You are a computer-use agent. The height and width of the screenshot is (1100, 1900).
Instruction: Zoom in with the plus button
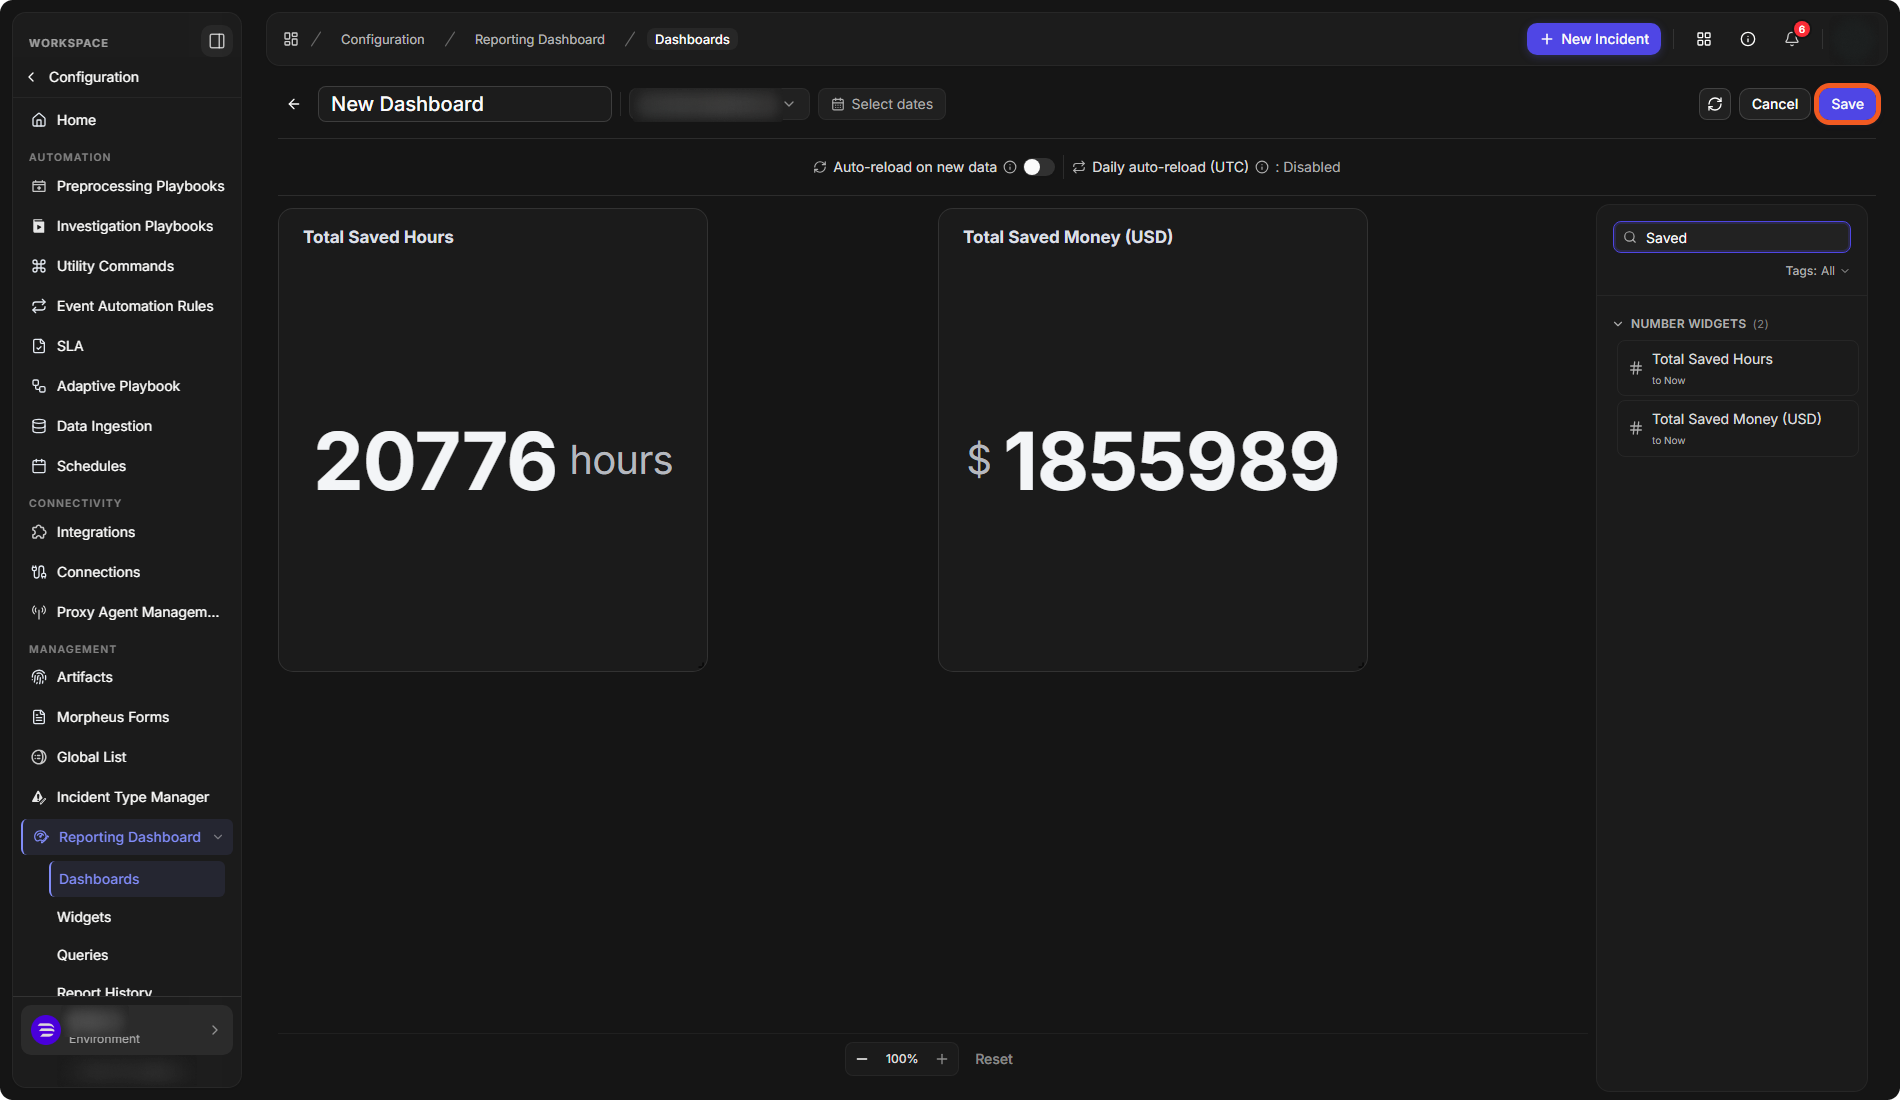point(942,1059)
